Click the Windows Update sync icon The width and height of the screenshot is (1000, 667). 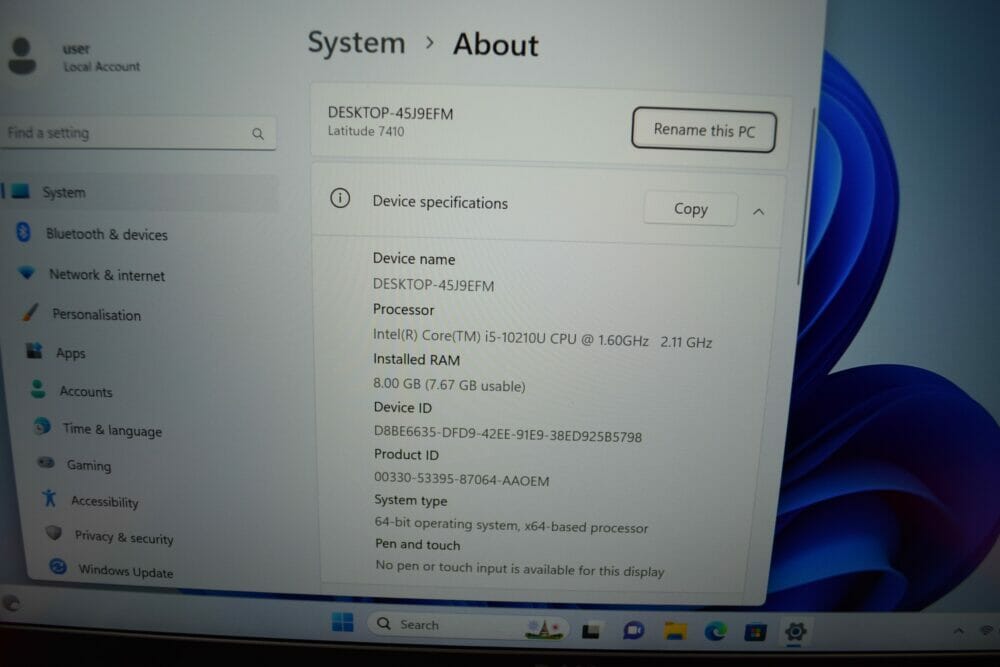coord(58,566)
